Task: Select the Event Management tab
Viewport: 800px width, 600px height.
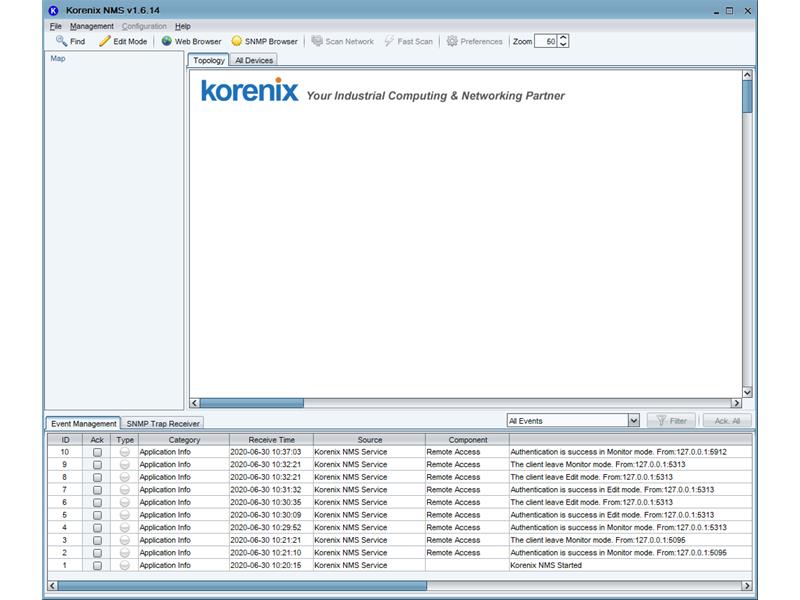Action: coord(84,423)
